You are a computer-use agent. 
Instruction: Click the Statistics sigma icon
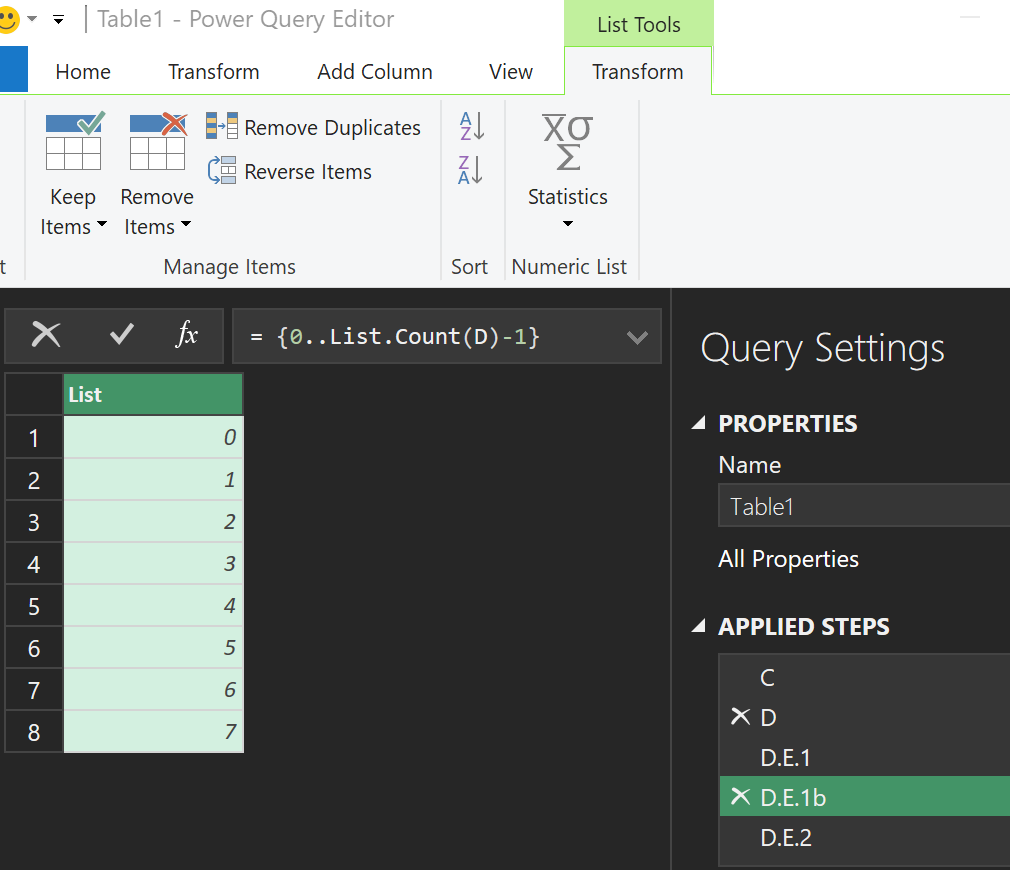point(567,142)
